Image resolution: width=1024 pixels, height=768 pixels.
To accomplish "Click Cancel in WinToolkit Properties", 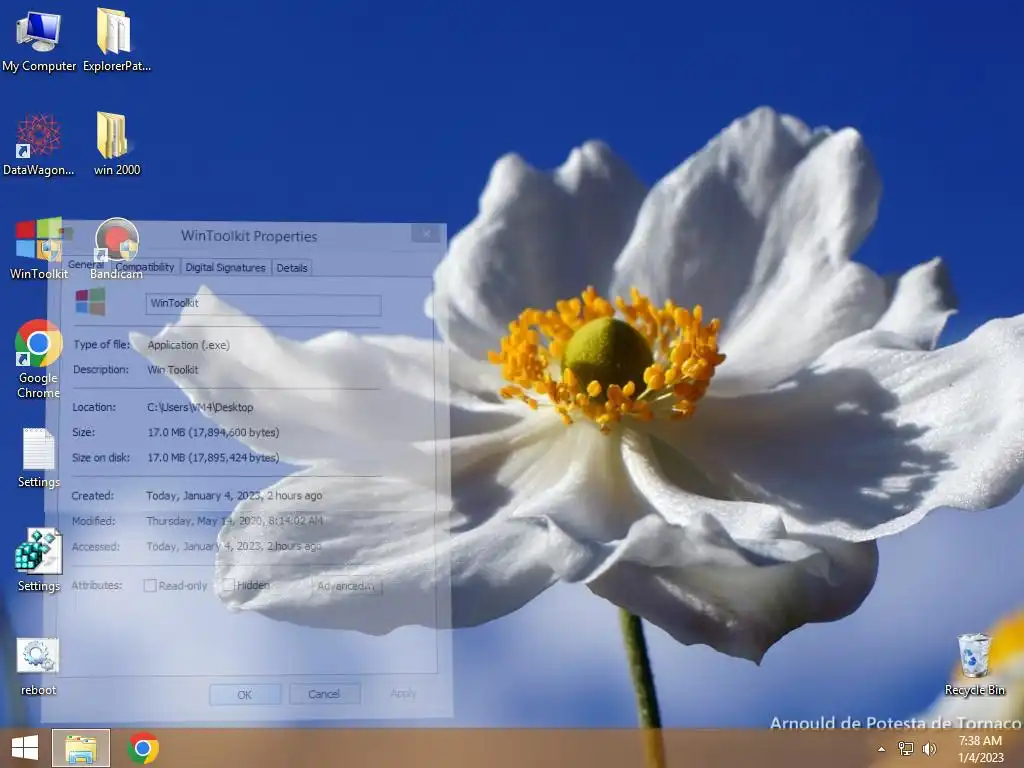I will point(324,694).
